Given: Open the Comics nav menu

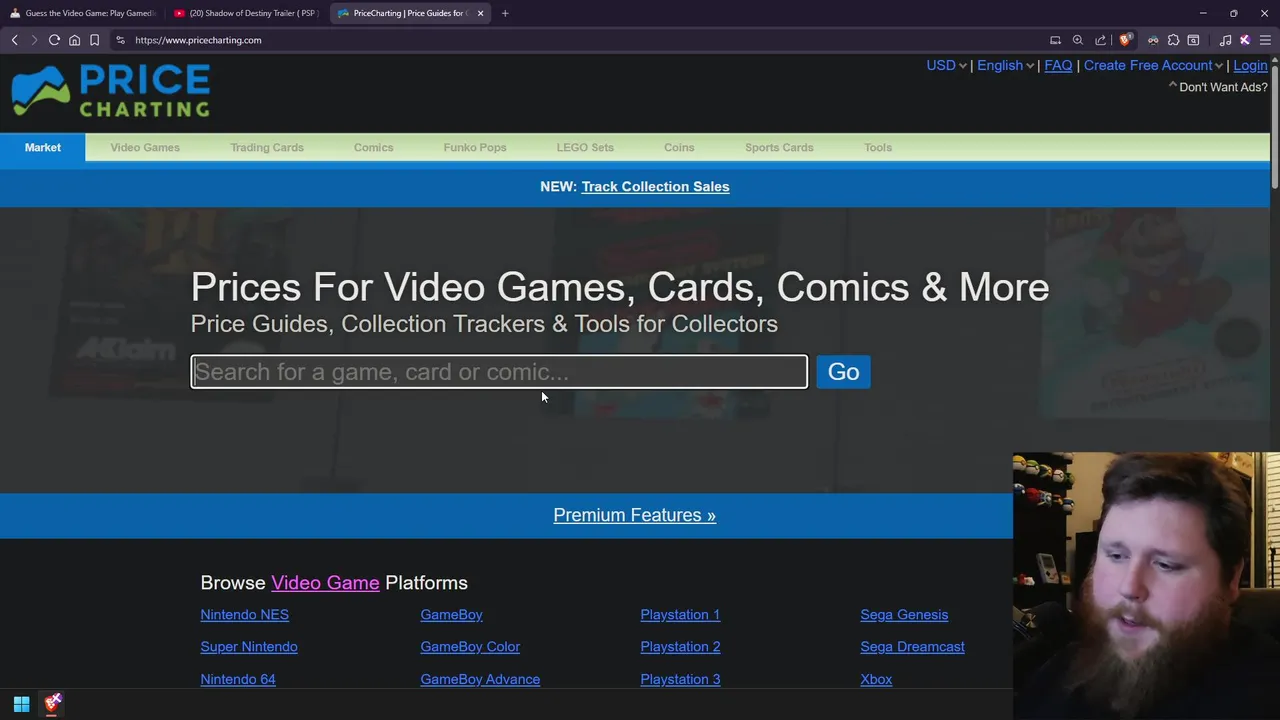Looking at the screenshot, I should (x=373, y=147).
